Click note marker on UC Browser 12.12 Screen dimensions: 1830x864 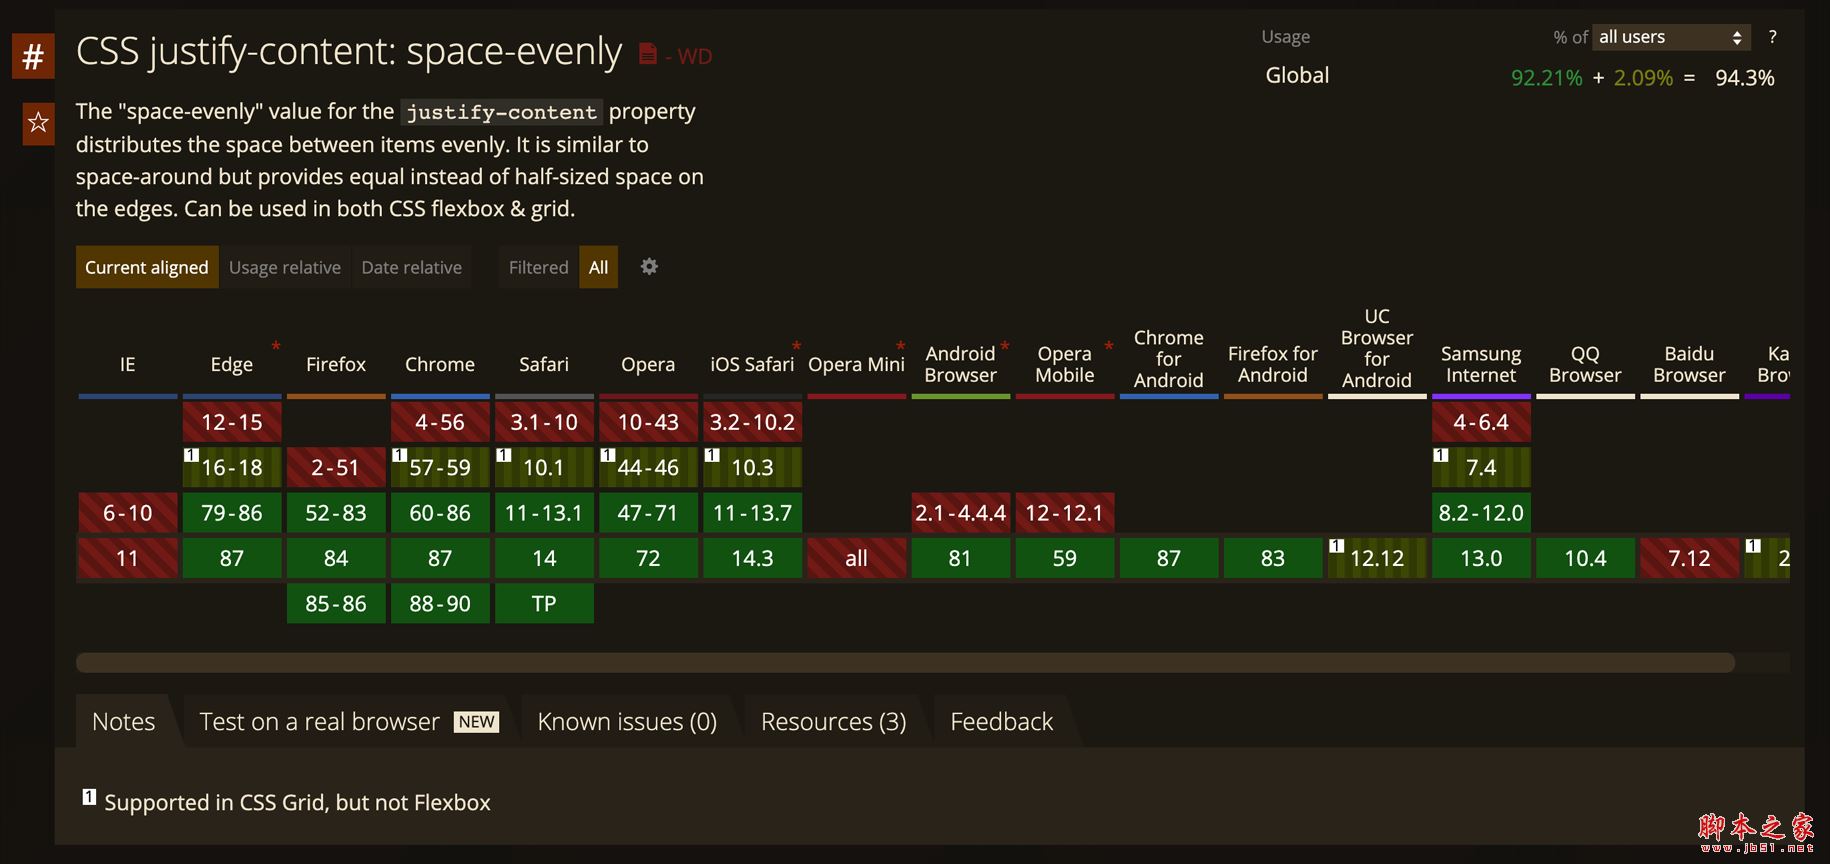(1336, 546)
